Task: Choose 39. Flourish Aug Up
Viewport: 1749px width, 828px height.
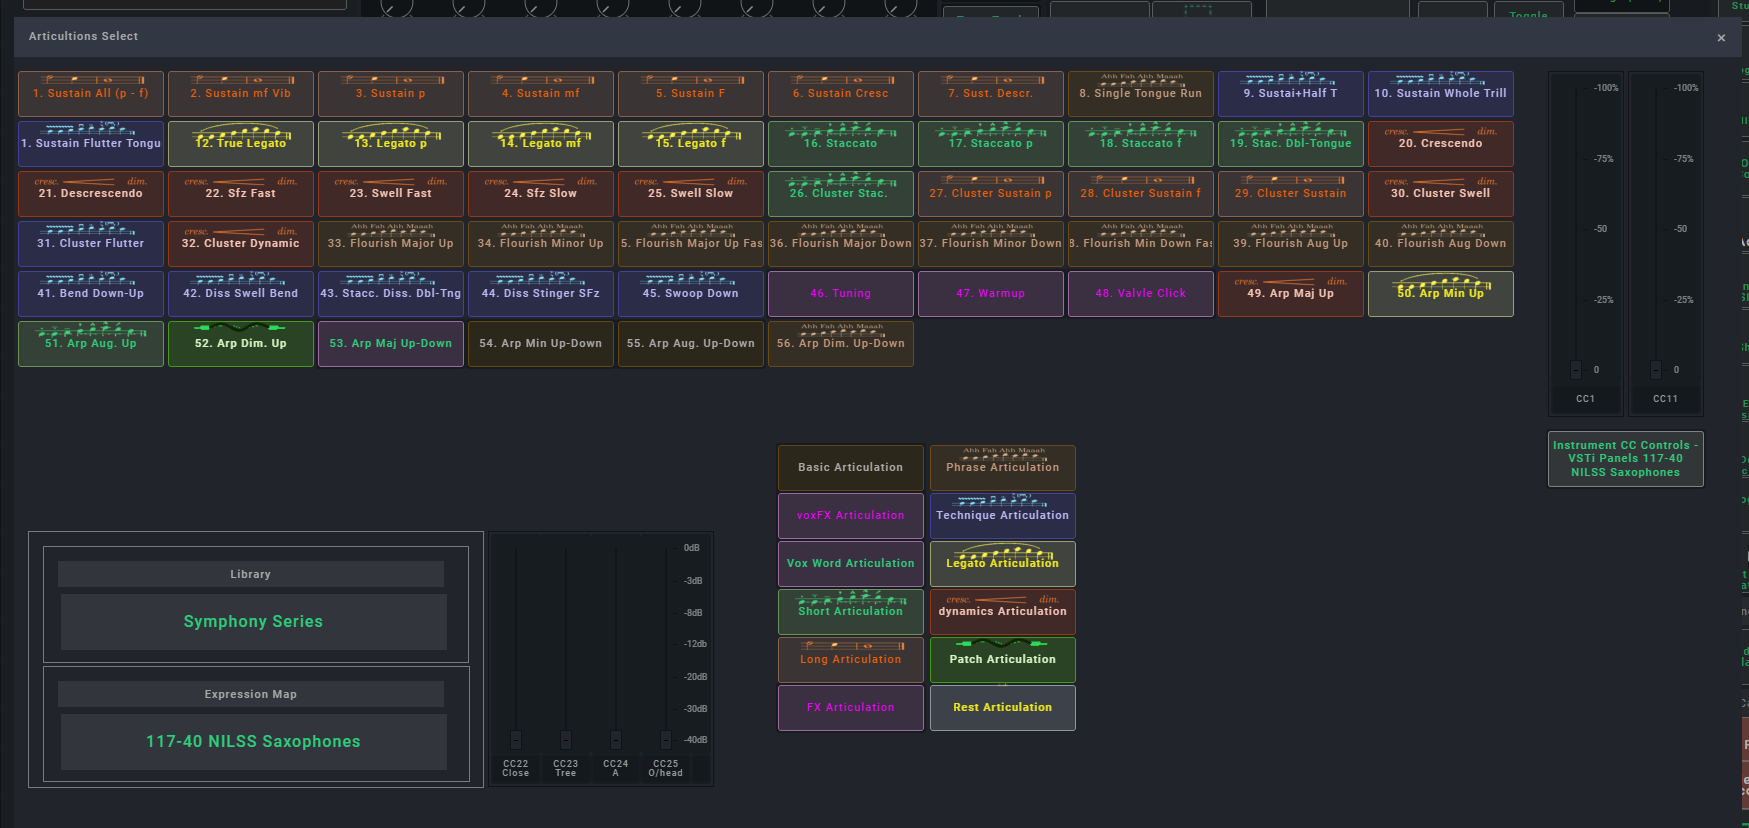Action: 1291,244
